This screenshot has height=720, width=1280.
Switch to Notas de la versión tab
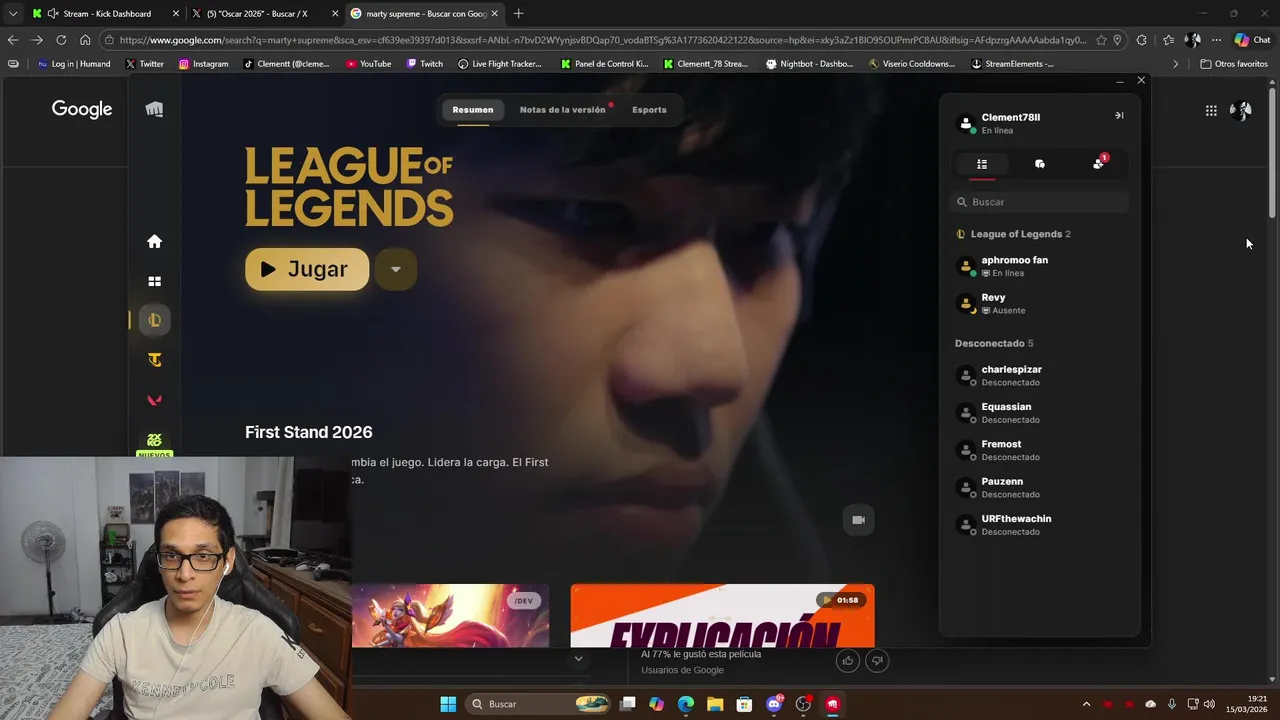563,110
